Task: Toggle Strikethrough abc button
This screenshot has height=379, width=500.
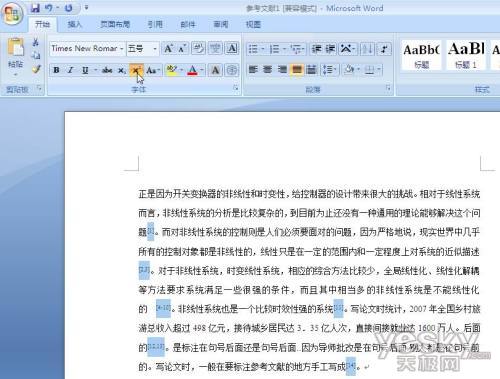Action: coord(107,70)
